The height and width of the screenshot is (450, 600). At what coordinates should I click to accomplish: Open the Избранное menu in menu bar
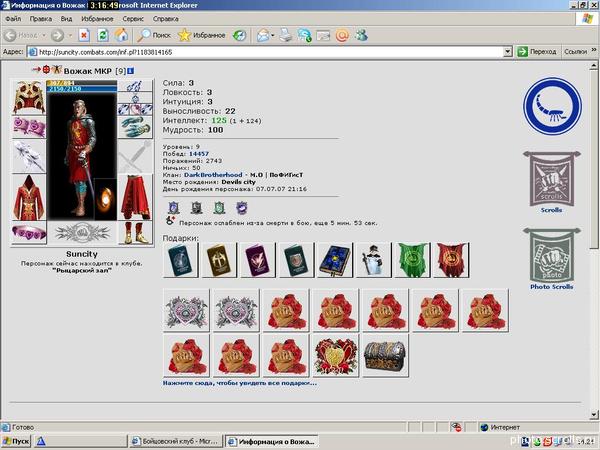[97, 18]
